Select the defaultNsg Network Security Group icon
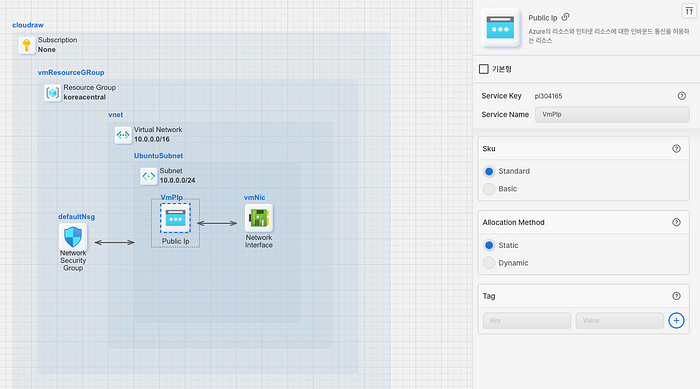Viewport: 700px width, 389px height. coord(73,237)
